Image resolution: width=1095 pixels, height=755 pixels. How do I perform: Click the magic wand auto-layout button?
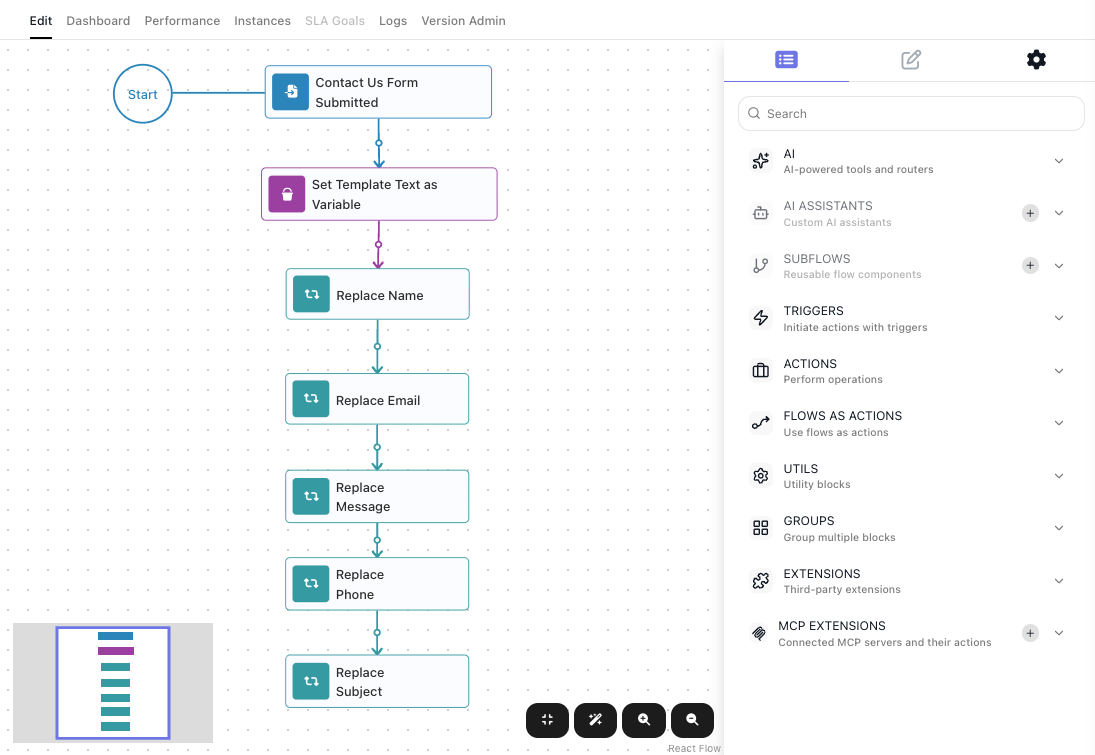click(596, 720)
